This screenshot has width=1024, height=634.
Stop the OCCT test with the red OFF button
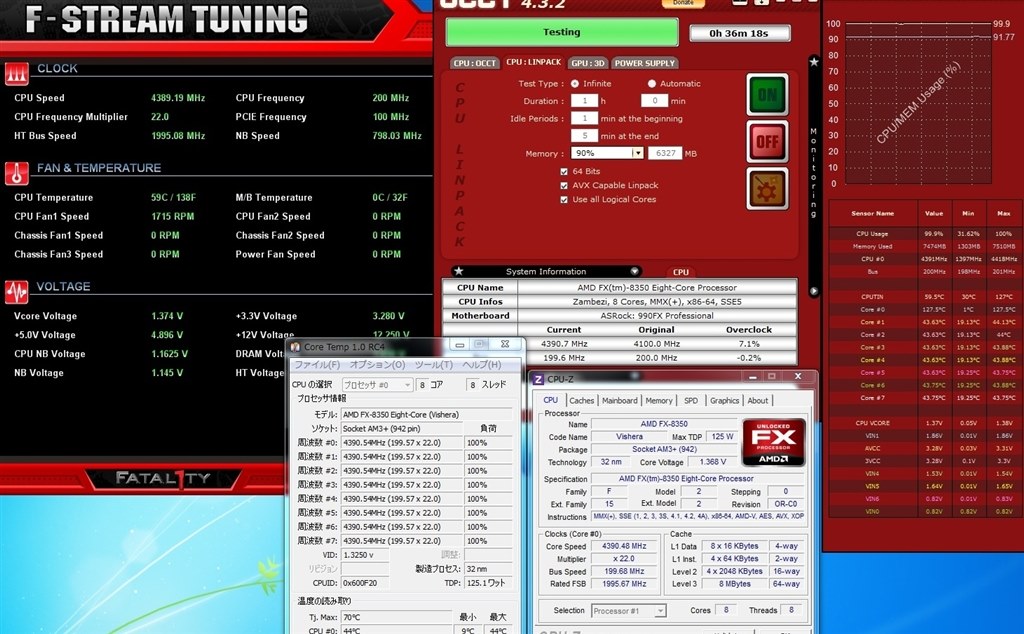767,142
